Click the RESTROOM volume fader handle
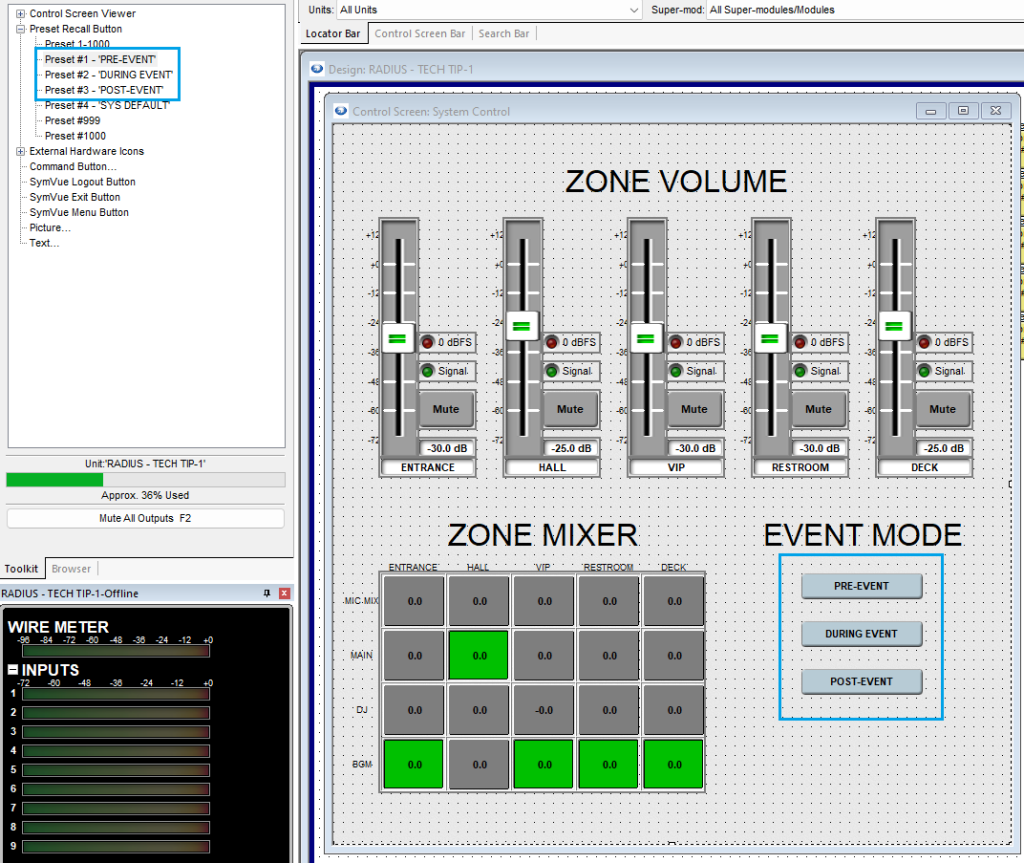Screen dimensions: 1024x863 (769, 337)
